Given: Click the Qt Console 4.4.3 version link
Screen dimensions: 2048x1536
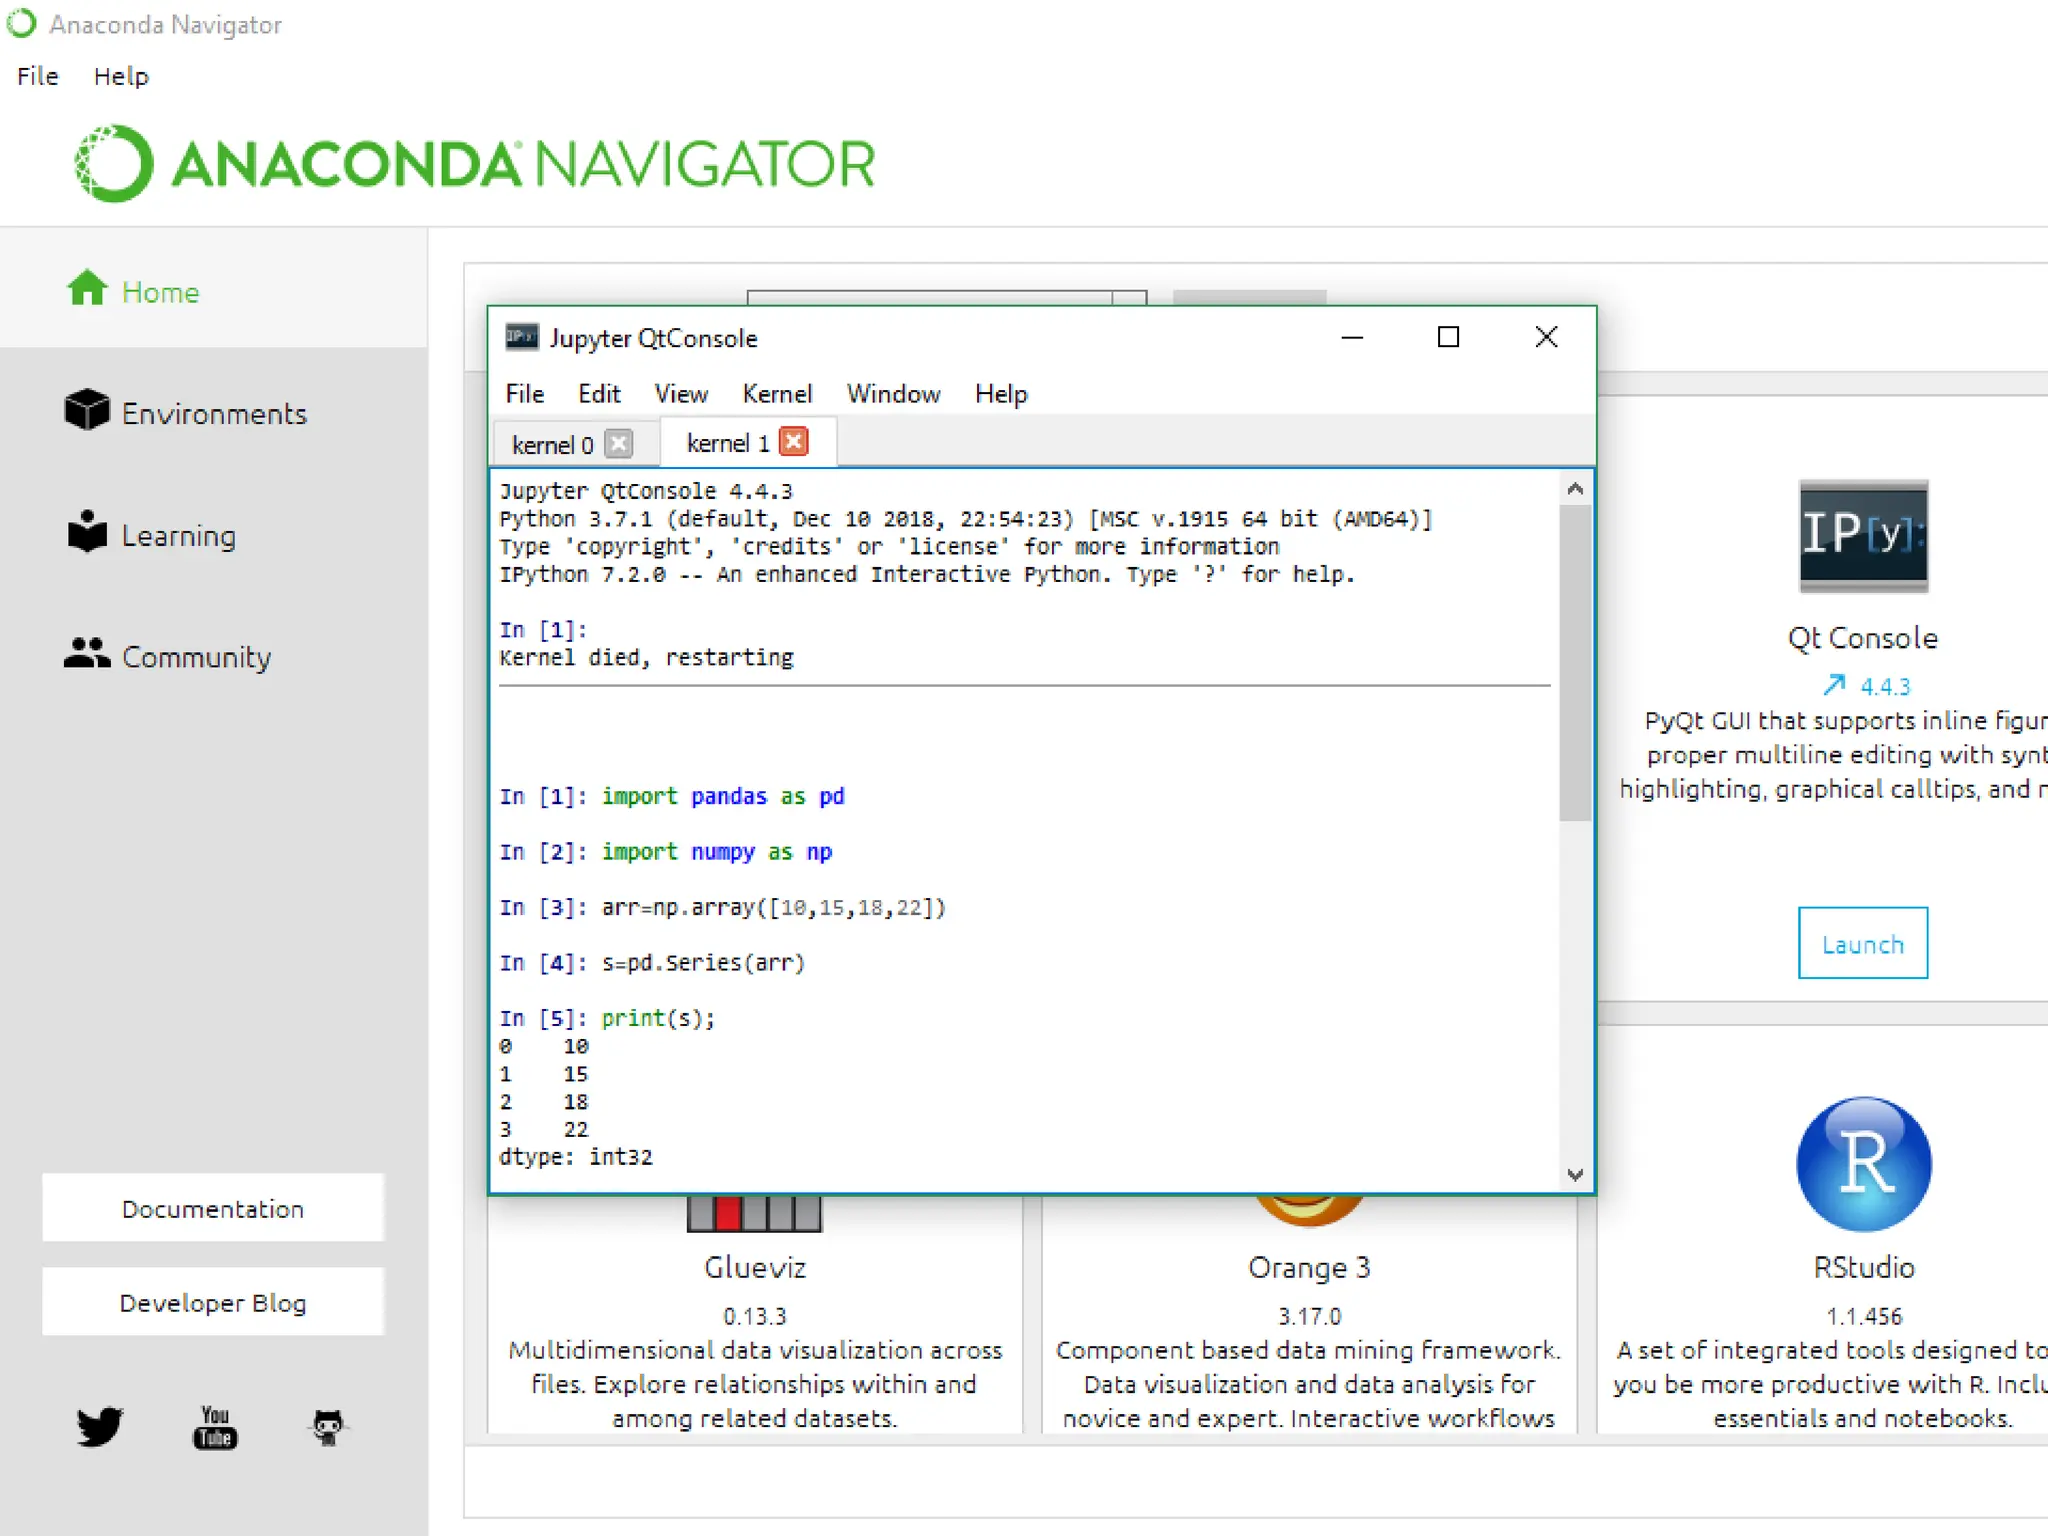Looking at the screenshot, I should (1885, 686).
